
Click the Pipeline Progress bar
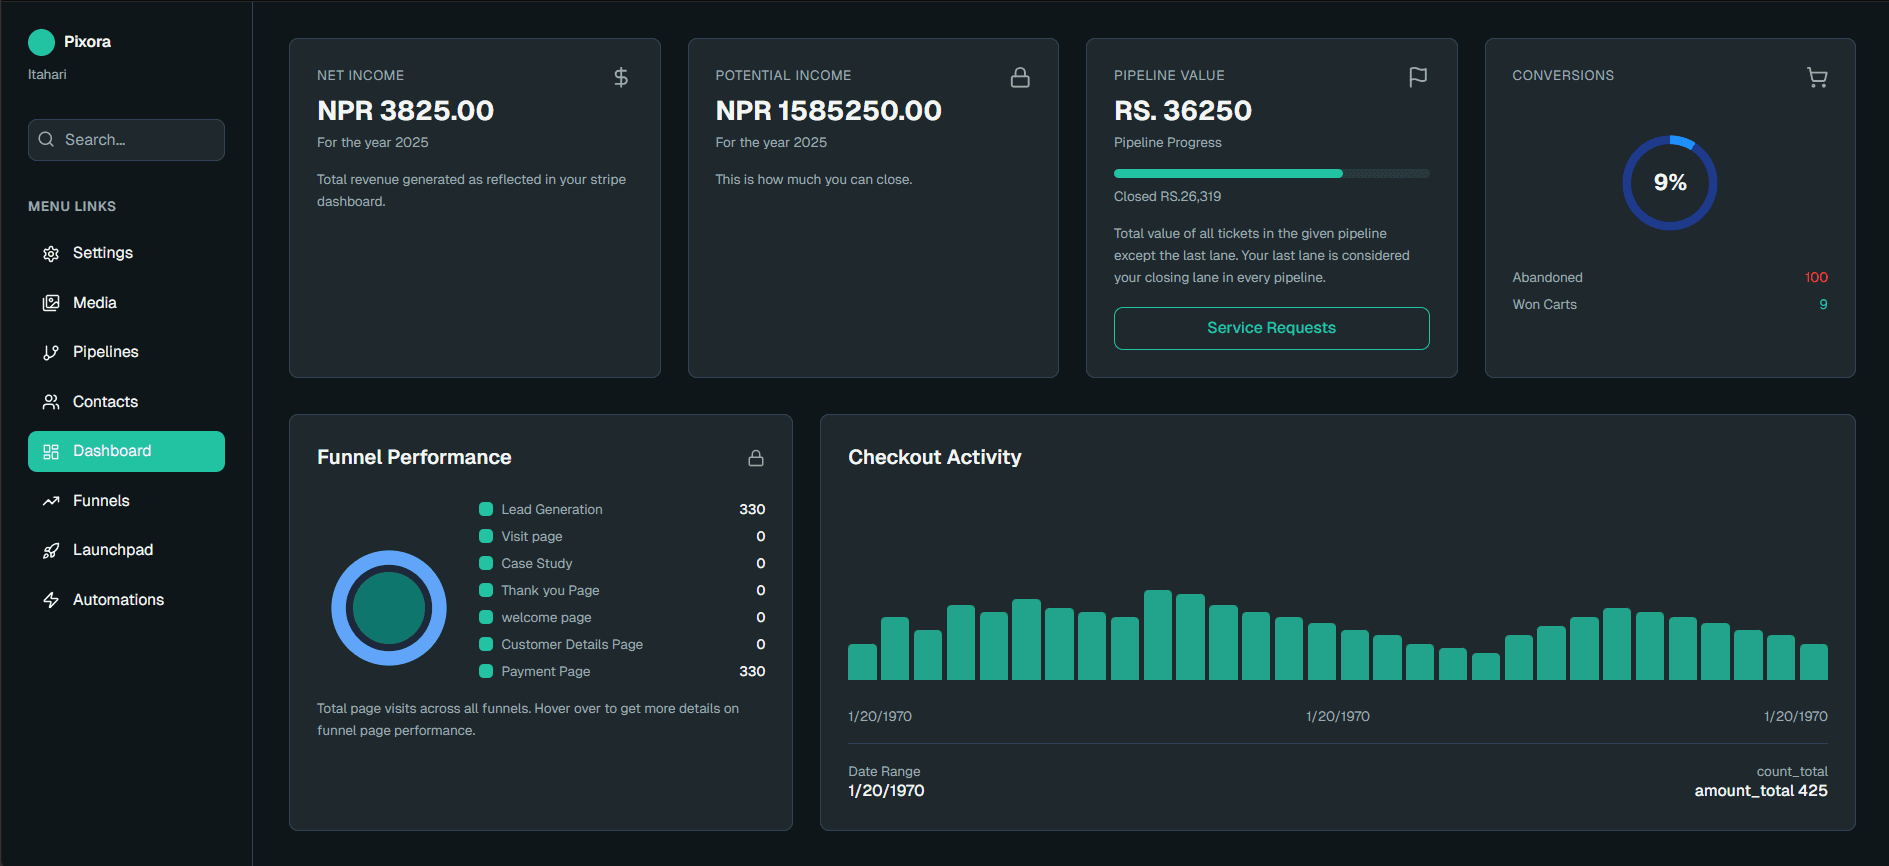pos(1271,174)
